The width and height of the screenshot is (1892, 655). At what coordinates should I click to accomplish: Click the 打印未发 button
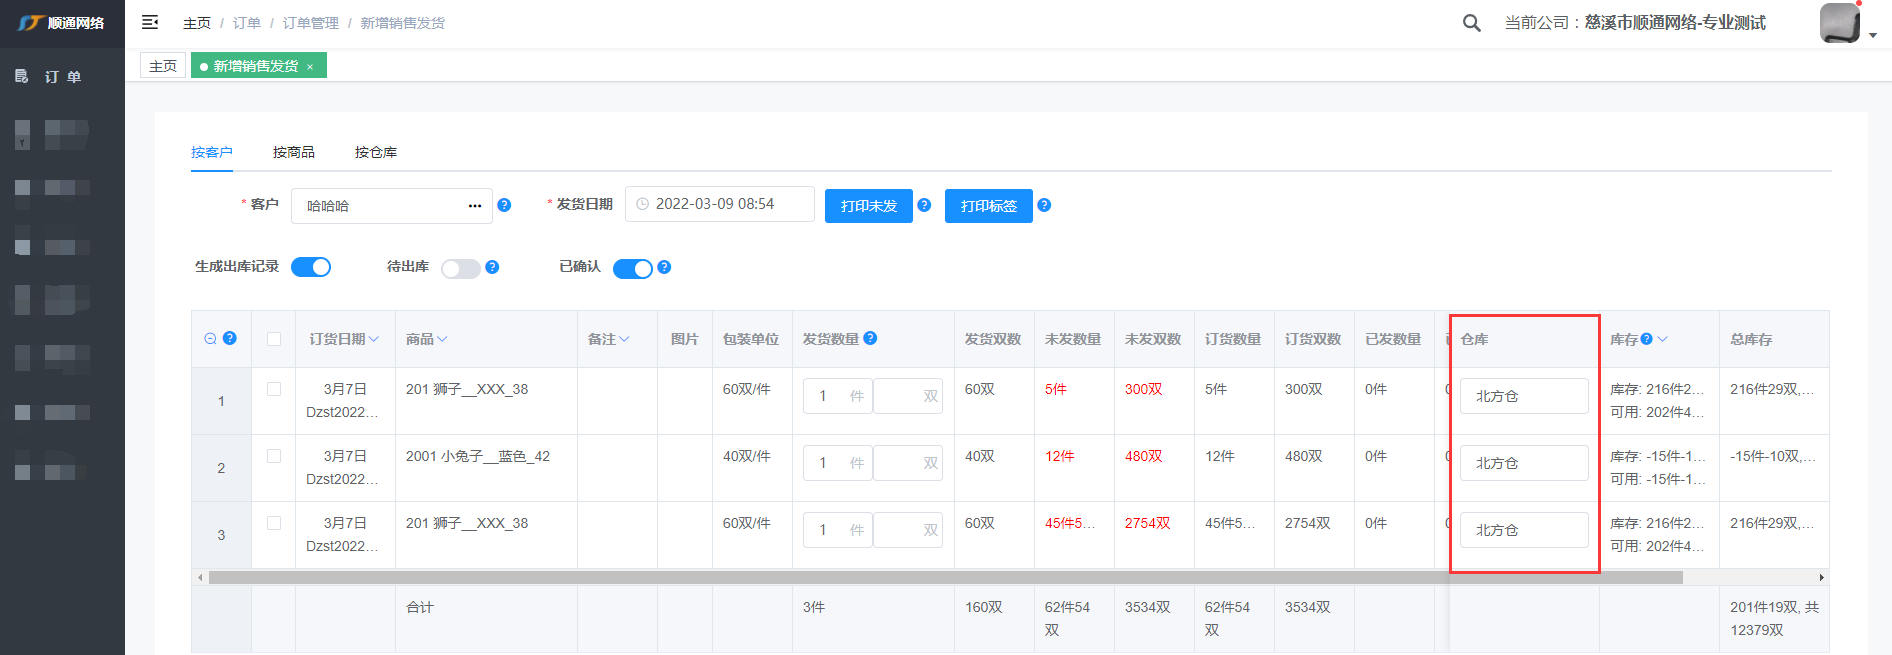(868, 206)
